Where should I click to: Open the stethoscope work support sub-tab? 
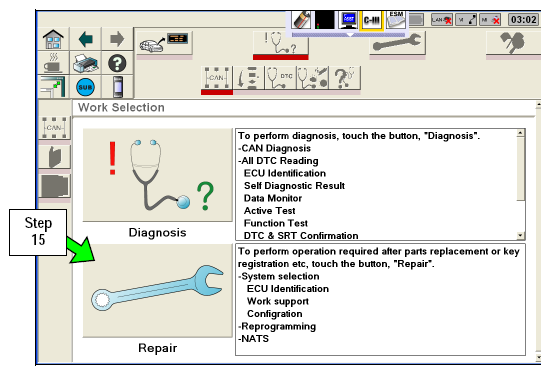click(312, 78)
